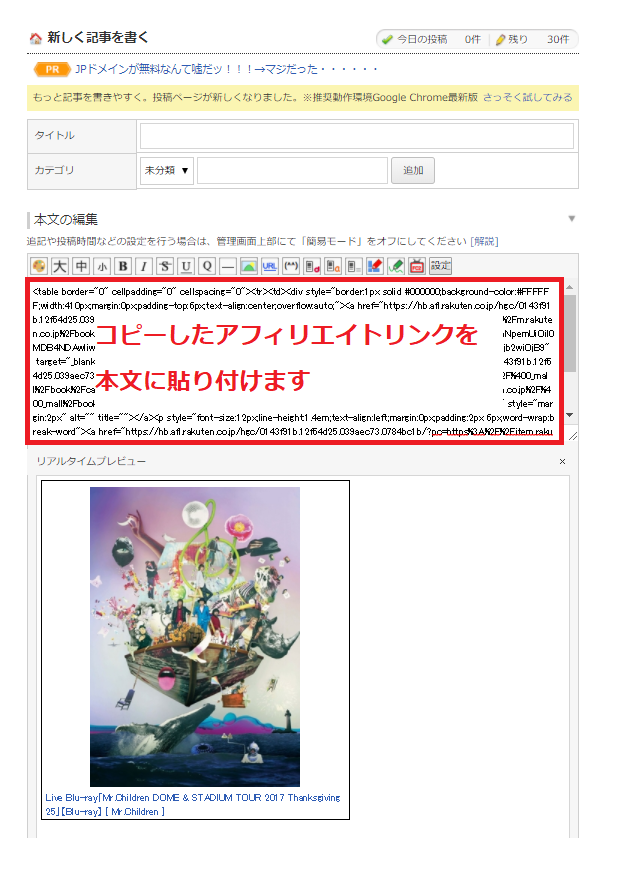Image resolution: width=619 pixels, height=885 pixels.
Task: Click the 本文の編集 heading
Action: (65, 219)
